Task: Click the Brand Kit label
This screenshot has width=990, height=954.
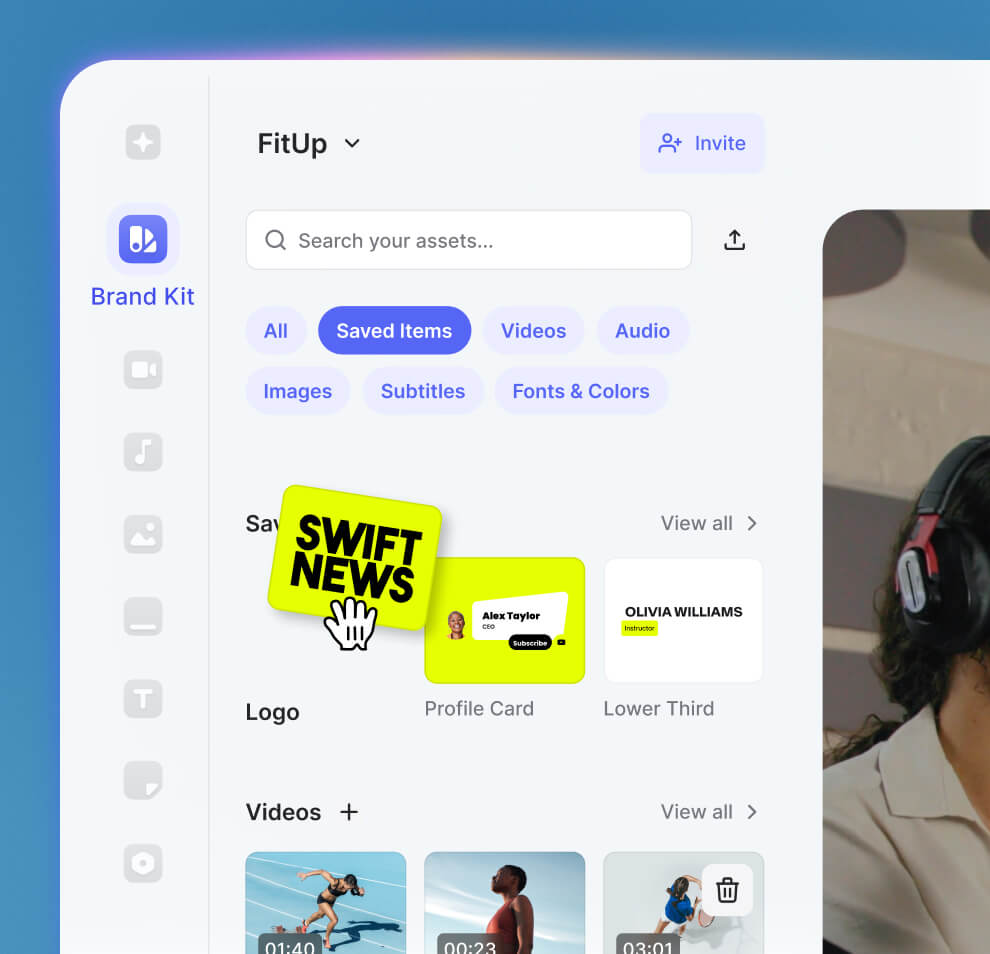Action: pyautogui.click(x=143, y=297)
